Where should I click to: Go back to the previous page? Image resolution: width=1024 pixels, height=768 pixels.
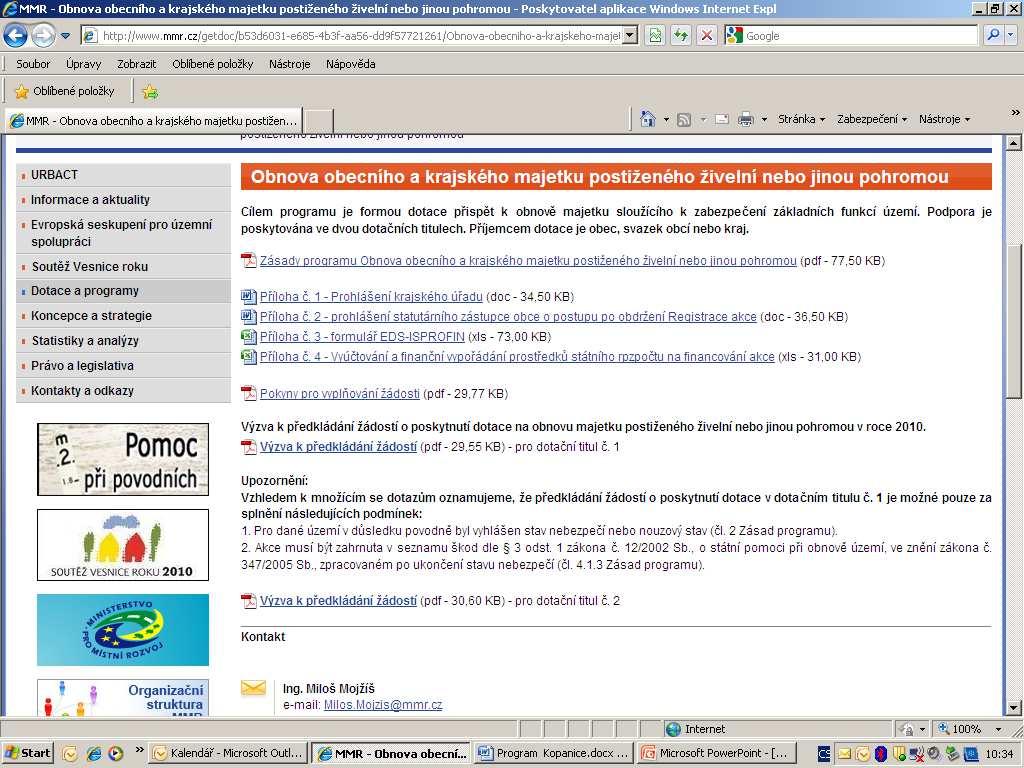click(16, 35)
